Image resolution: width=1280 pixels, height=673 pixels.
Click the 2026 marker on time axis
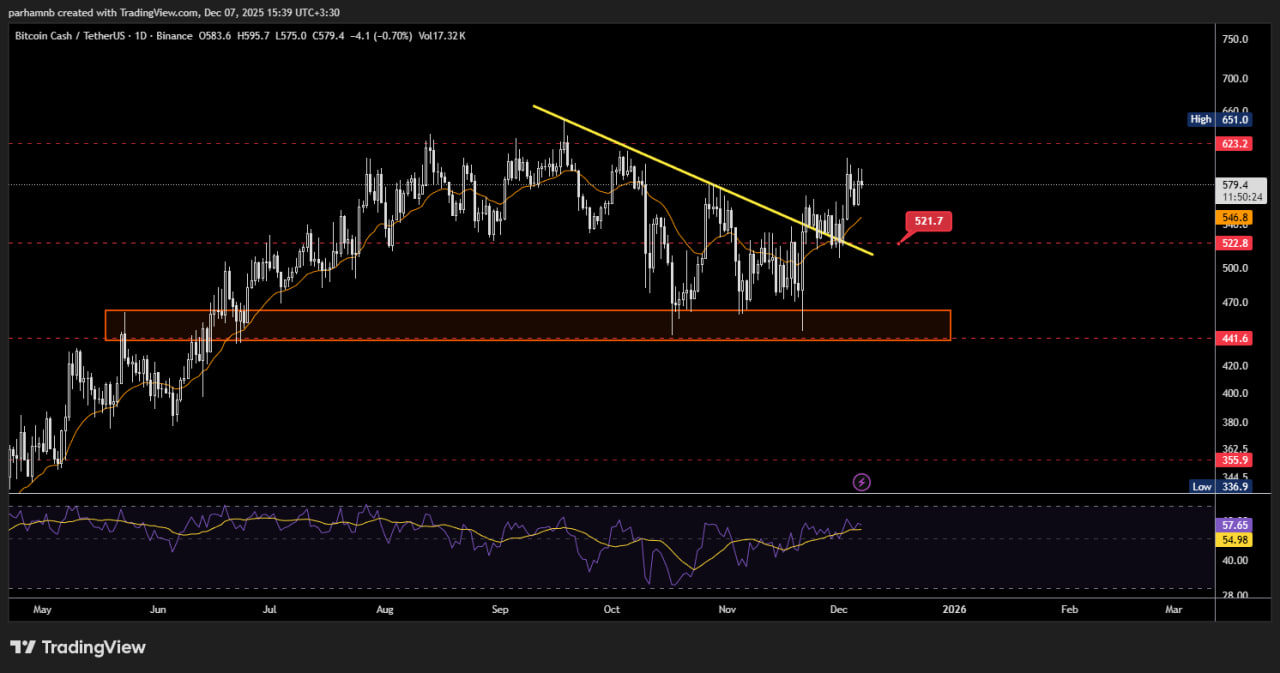[954, 608]
